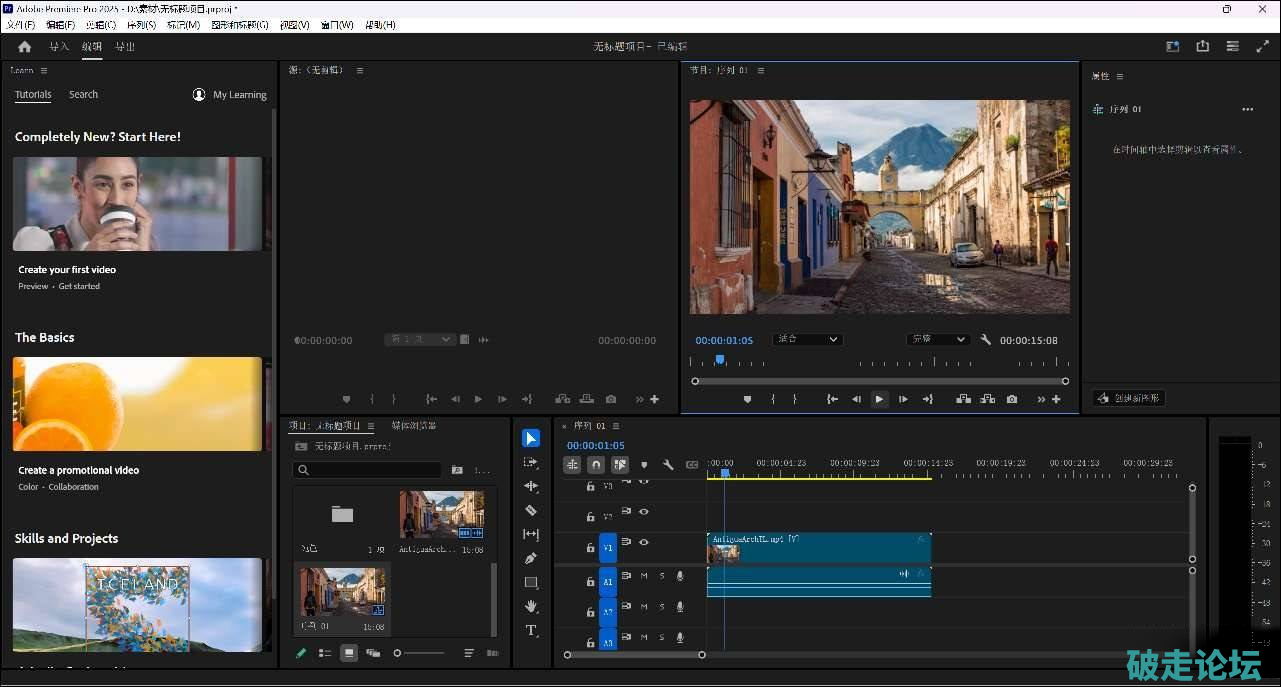The height and width of the screenshot is (687, 1281).
Task: Mute audio track A1
Action: point(644,576)
